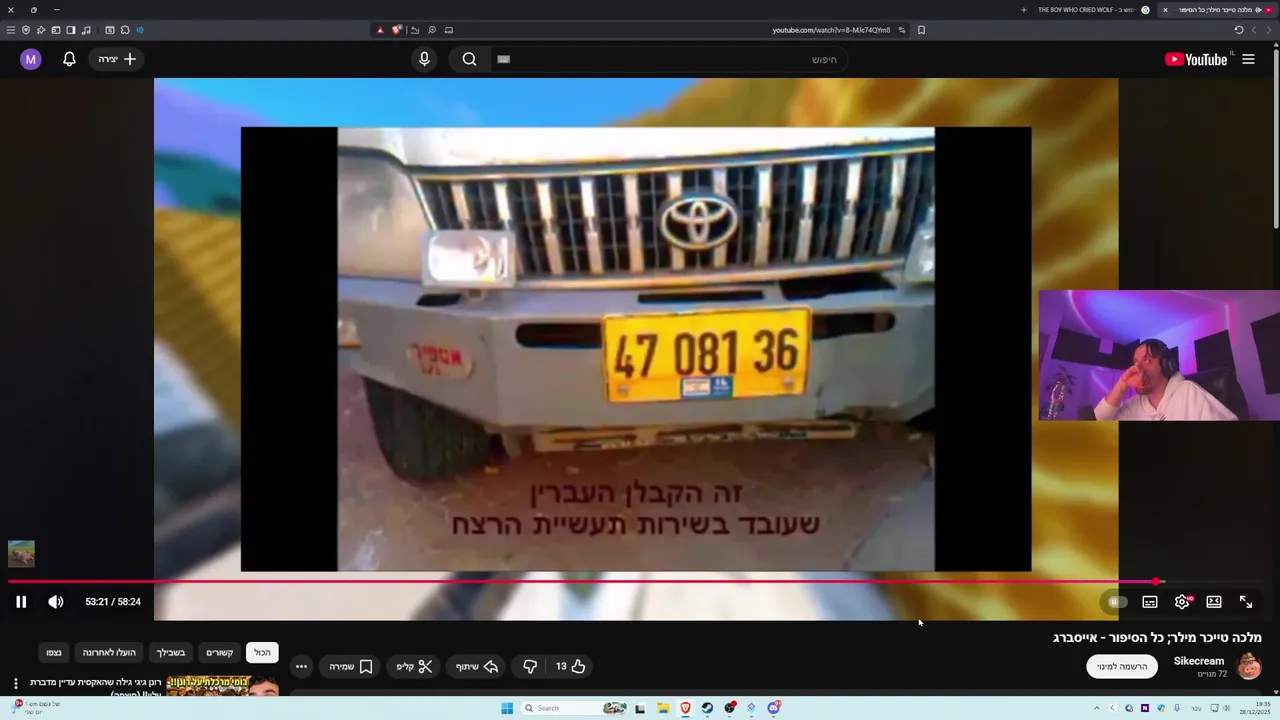Click the red playhead scrubber dot
Image resolution: width=1280 pixels, height=720 pixels.
(x=1157, y=581)
